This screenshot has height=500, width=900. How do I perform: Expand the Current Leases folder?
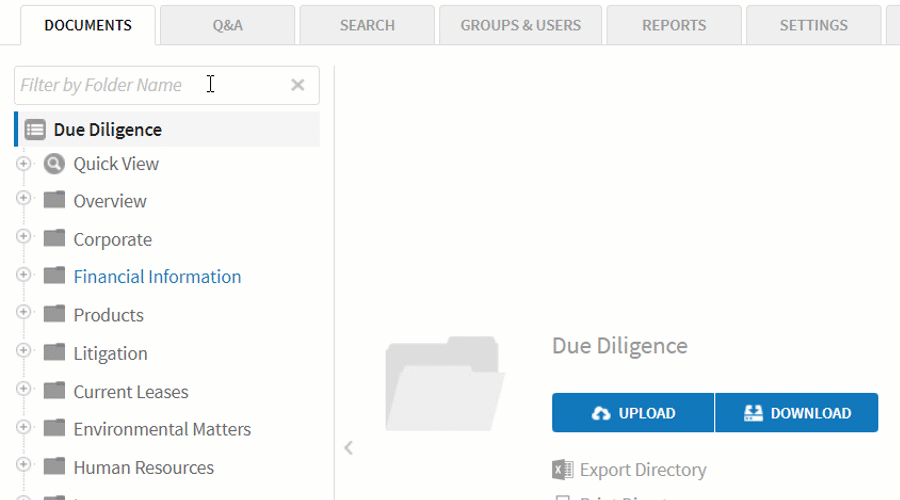tap(24, 389)
